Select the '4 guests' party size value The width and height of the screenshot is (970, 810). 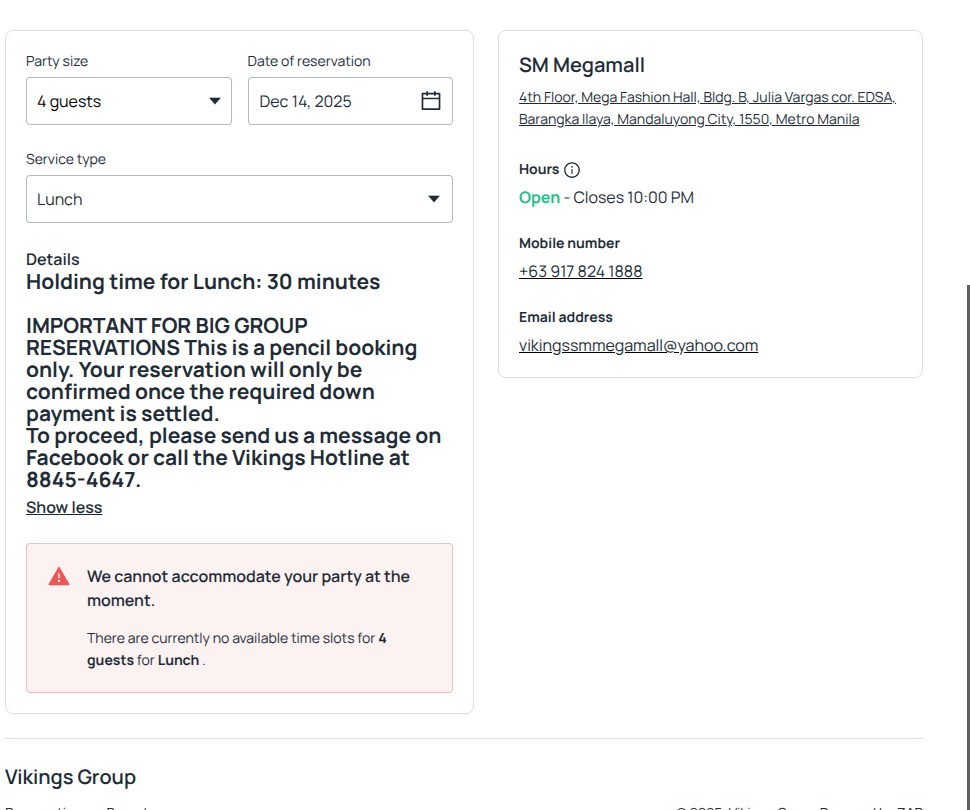(x=70, y=102)
